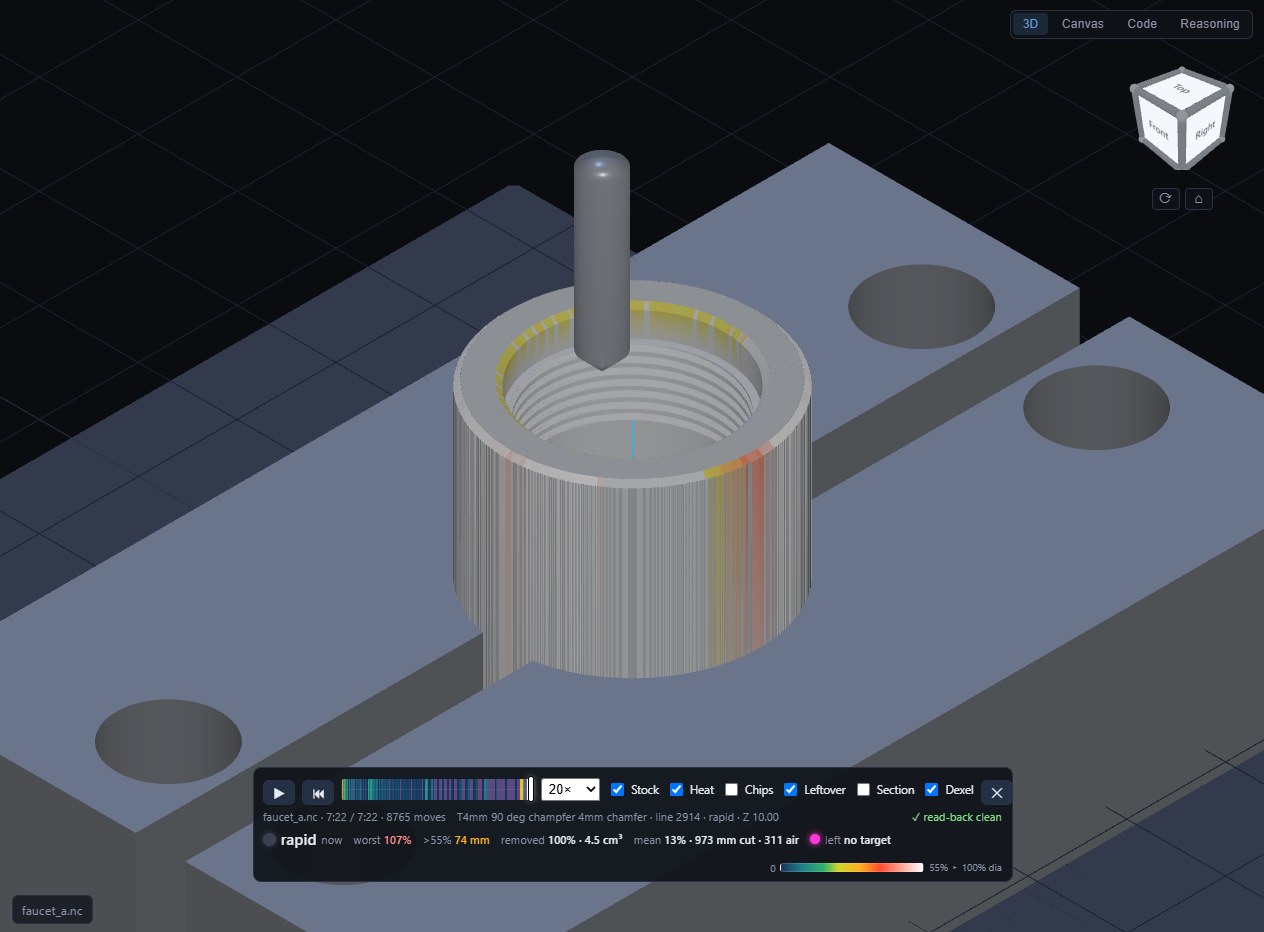Close the simulation control panel

(x=996, y=793)
